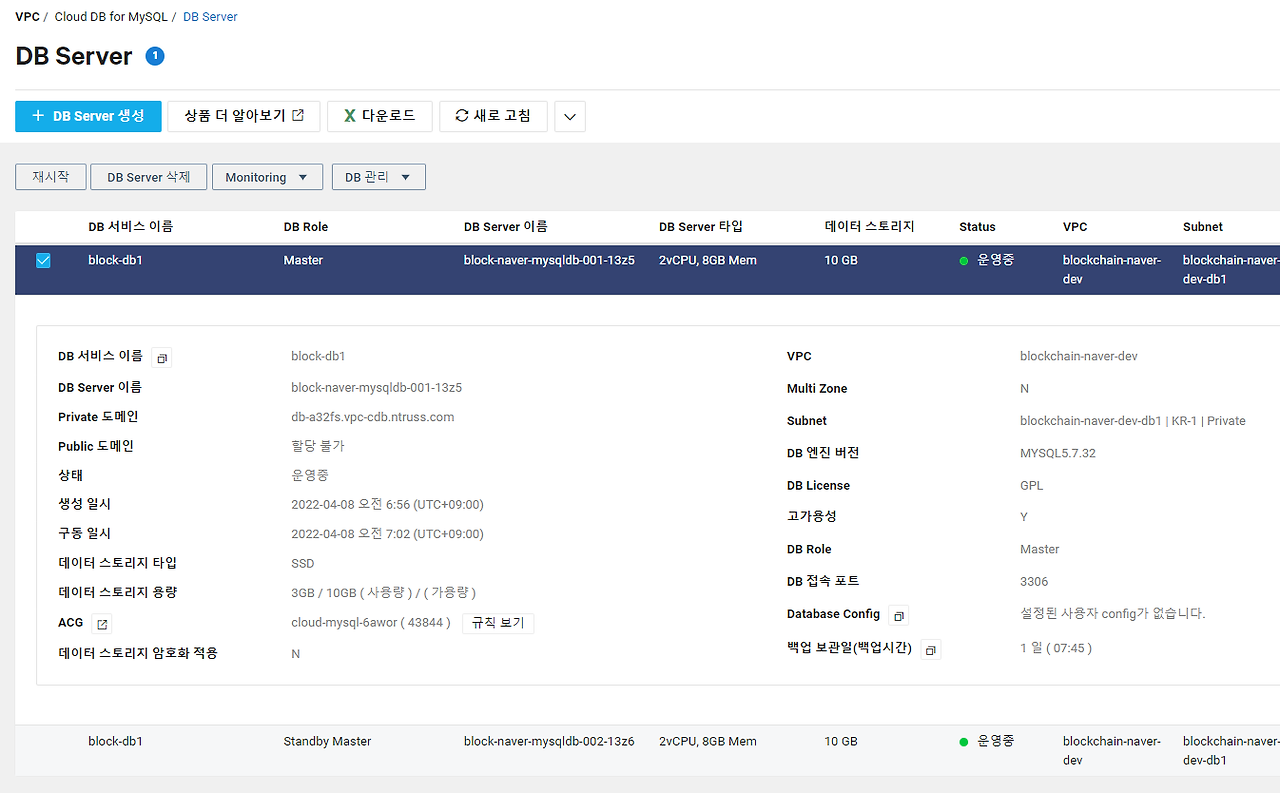
Task: Uncheck the block-db1 Master row checkbox
Action: pos(43,260)
